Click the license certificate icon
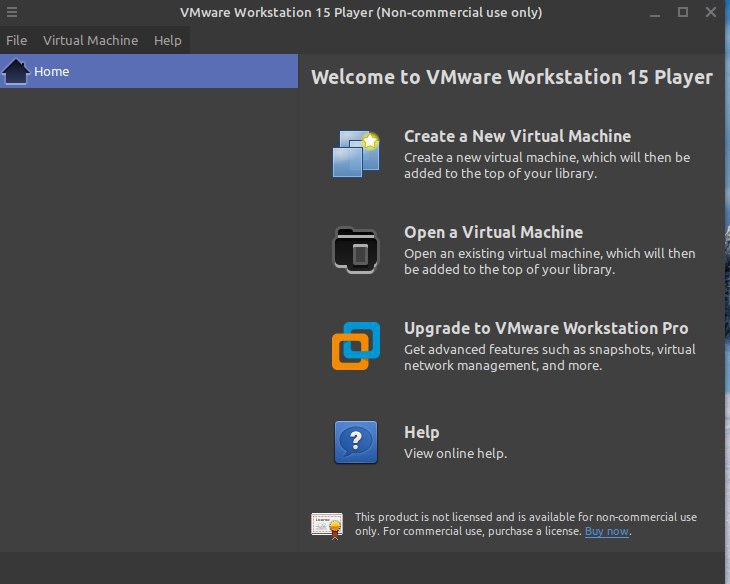730x584 pixels. (x=327, y=525)
